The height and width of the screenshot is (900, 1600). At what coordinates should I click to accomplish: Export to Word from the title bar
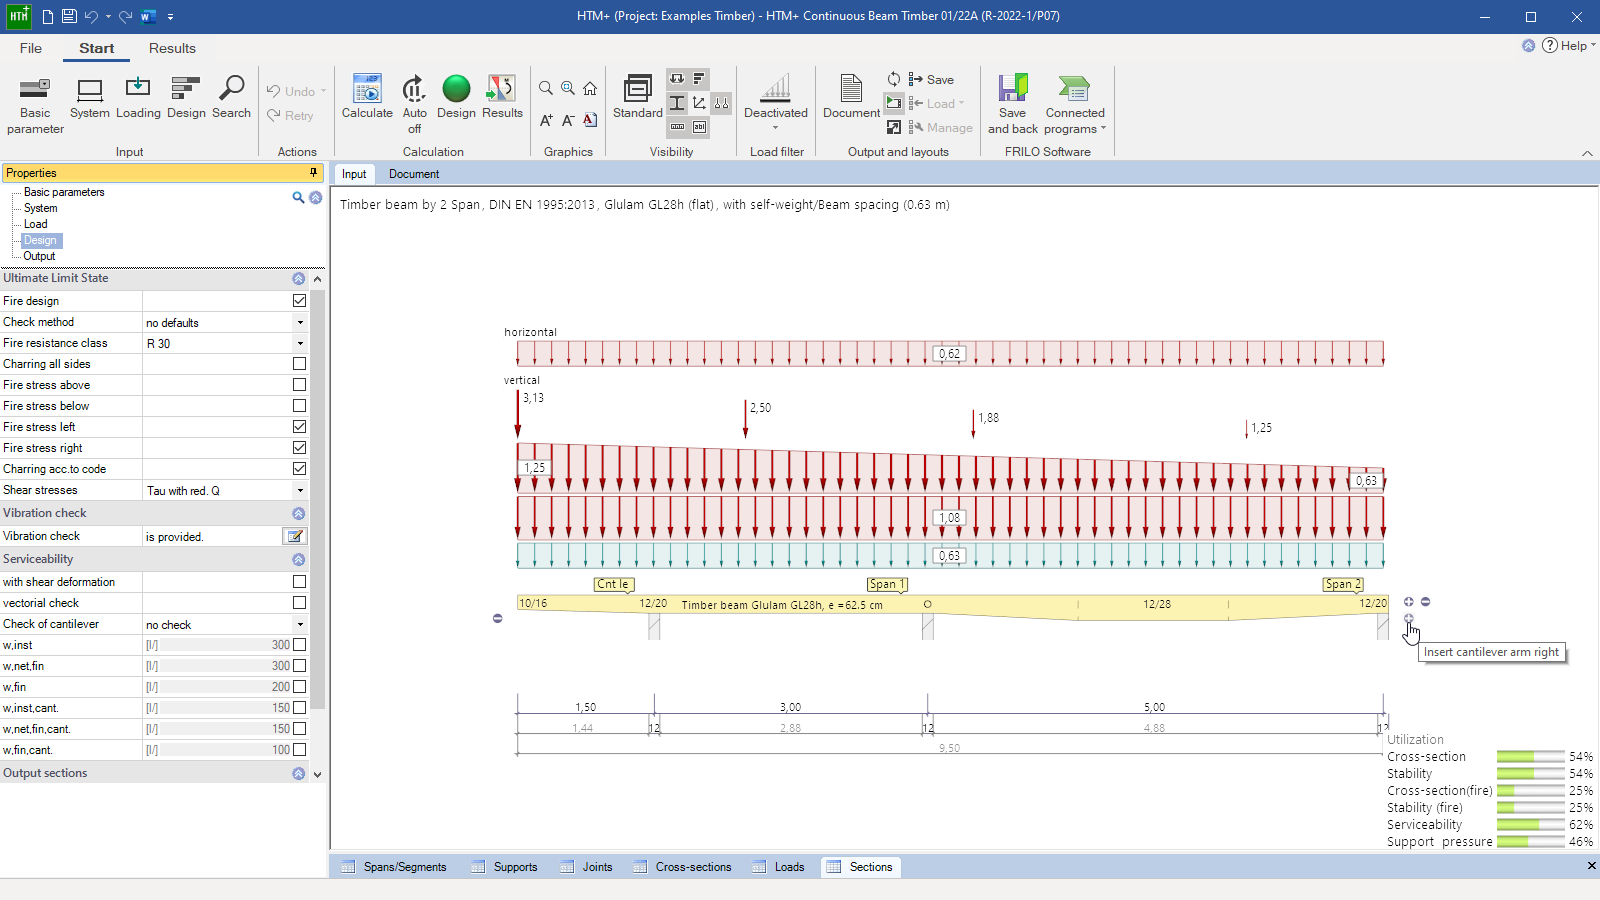(148, 16)
